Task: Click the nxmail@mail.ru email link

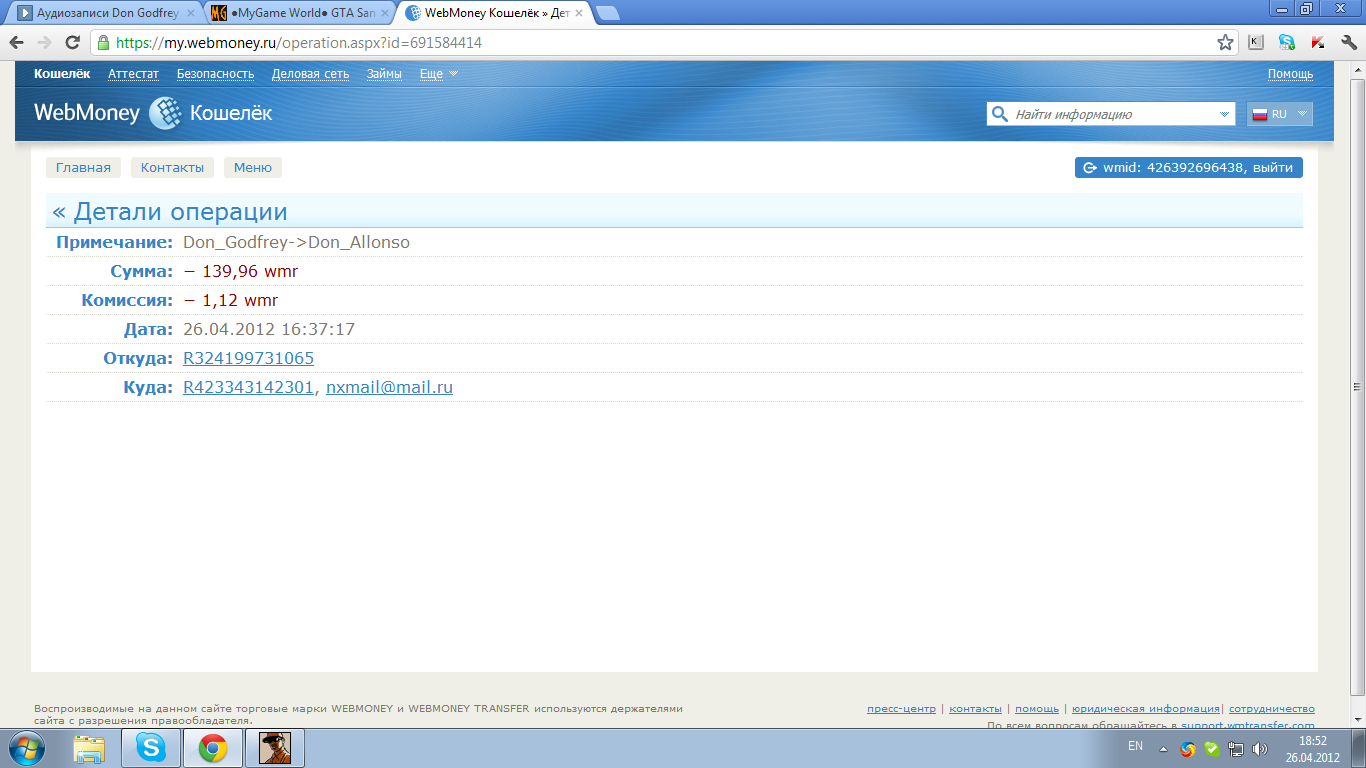Action: 389,387
